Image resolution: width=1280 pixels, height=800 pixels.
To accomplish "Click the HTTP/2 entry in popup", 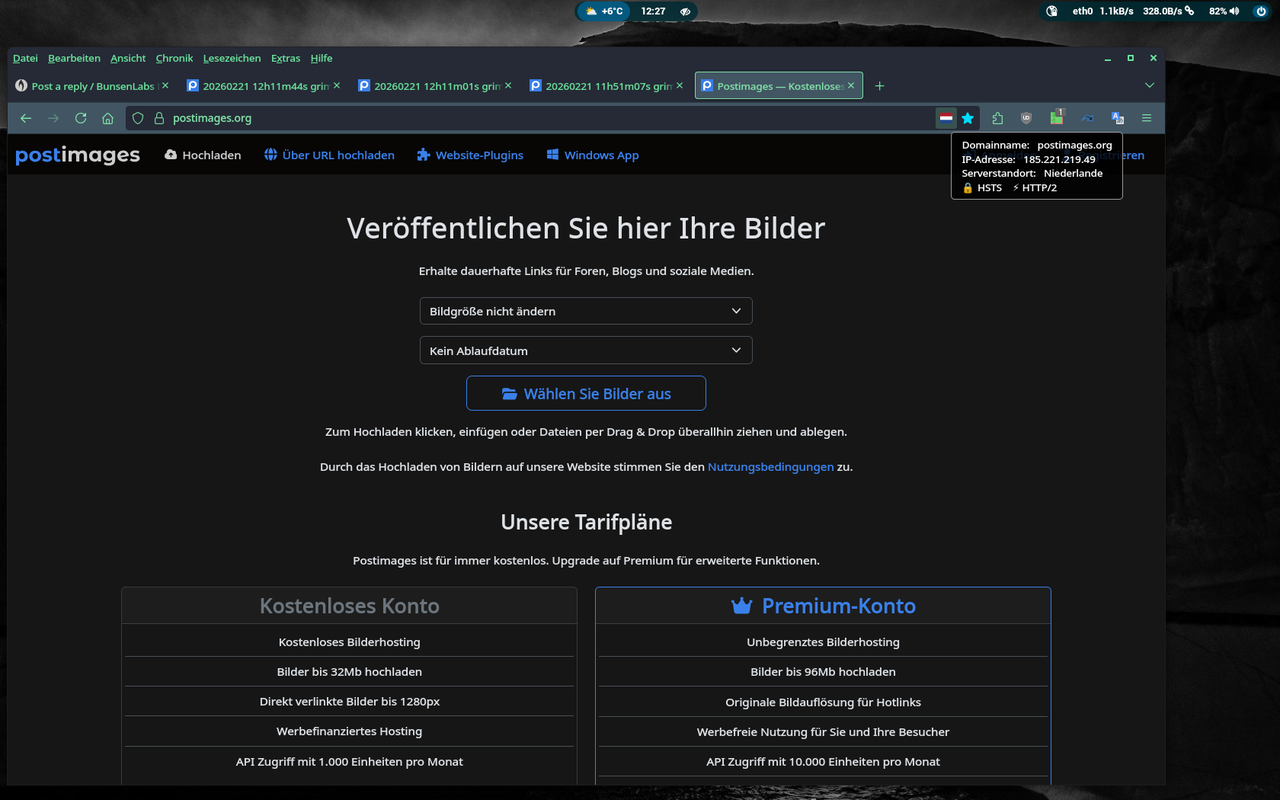I will pos(1034,187).
